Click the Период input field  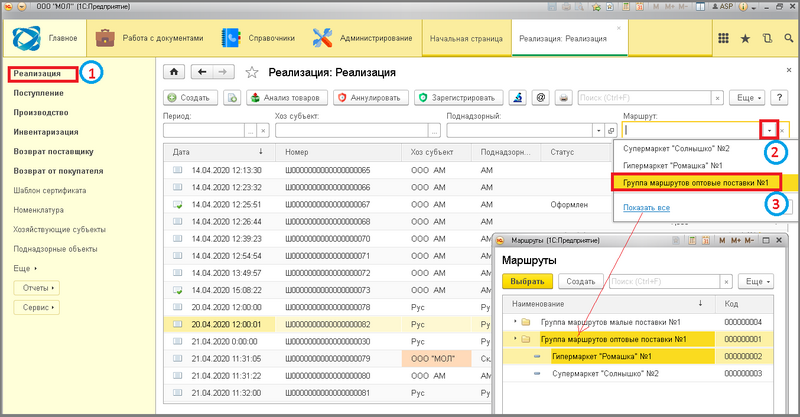[x=204, y=131]
